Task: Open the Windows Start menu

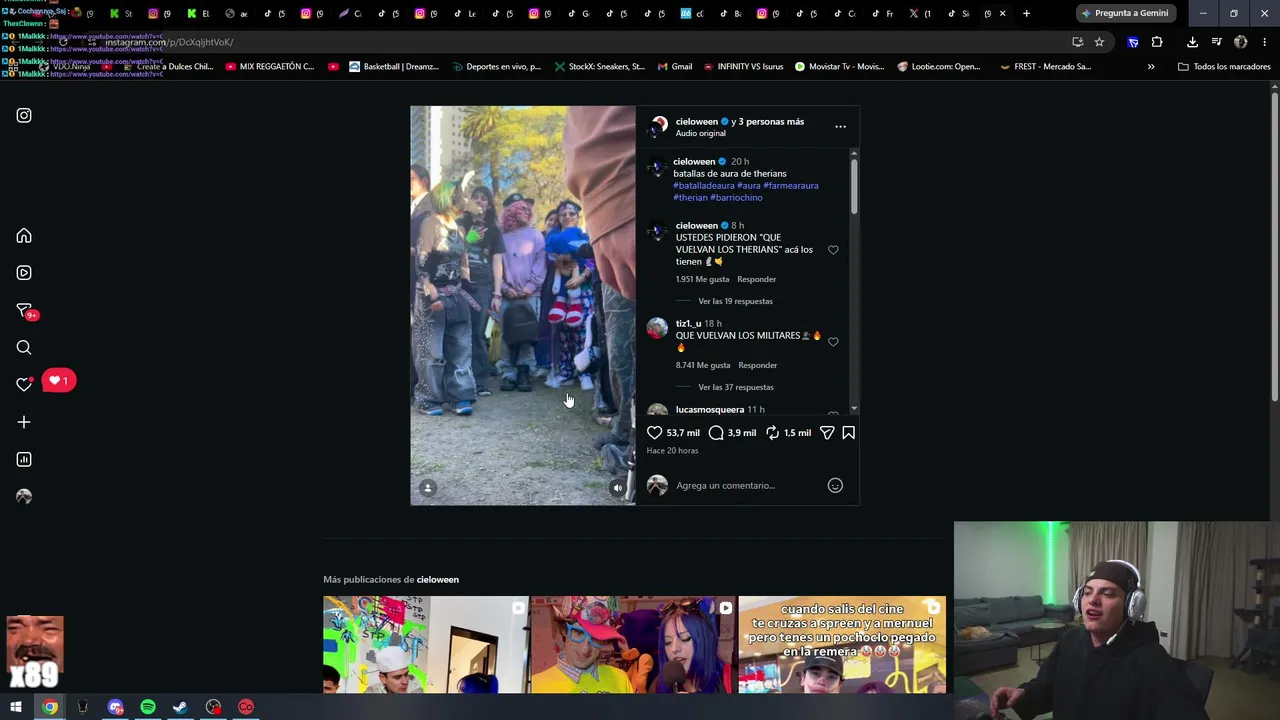Action: coord(16,707)
